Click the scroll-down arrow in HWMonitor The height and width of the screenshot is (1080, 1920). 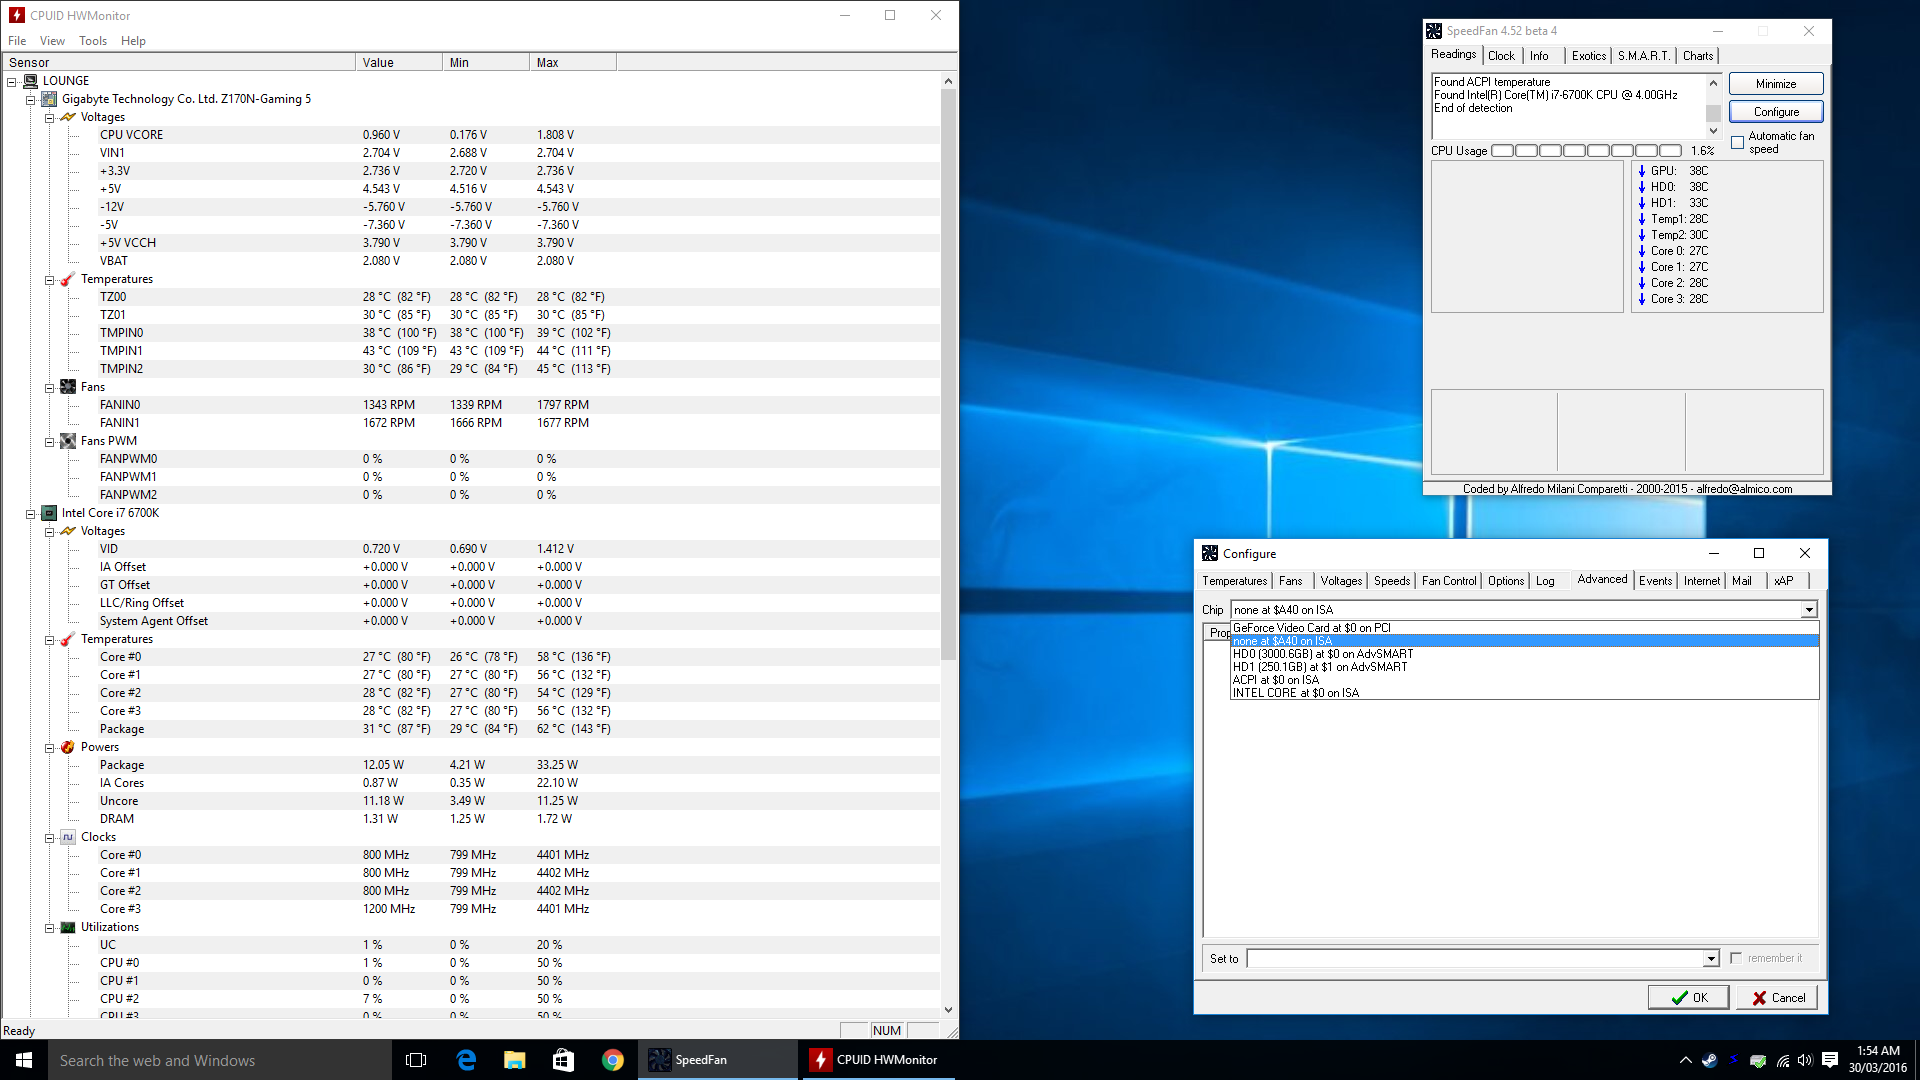coord(949,1010)
